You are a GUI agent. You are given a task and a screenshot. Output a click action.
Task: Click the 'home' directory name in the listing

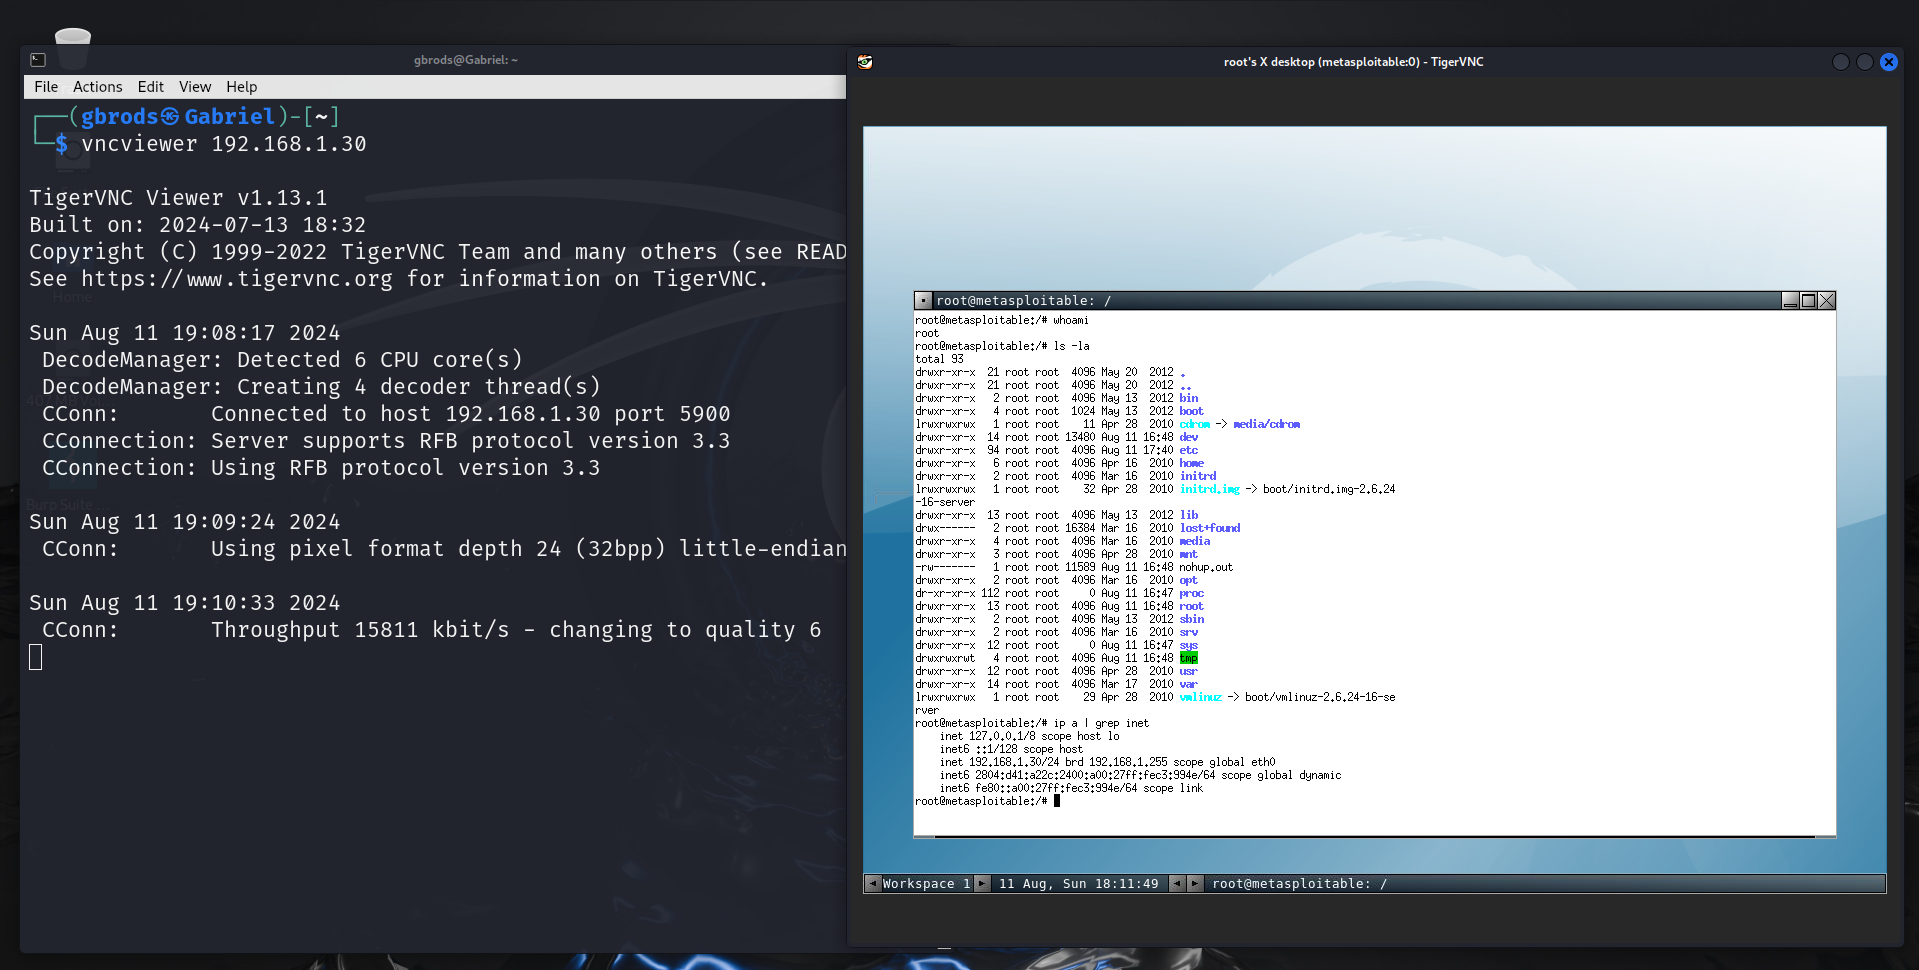coord(1192,463)
